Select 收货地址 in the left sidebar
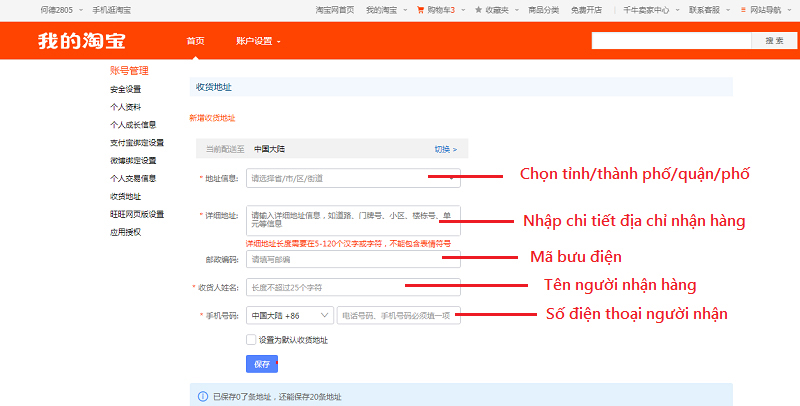 [x=126, y=196]
